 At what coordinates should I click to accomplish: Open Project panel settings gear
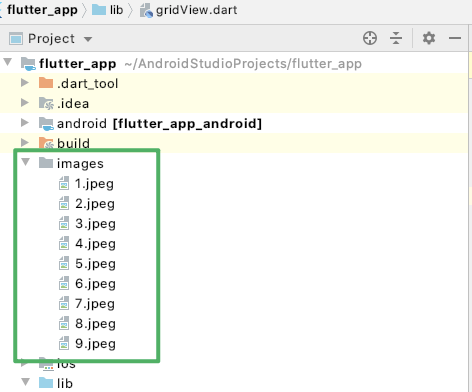coord(429,38)
